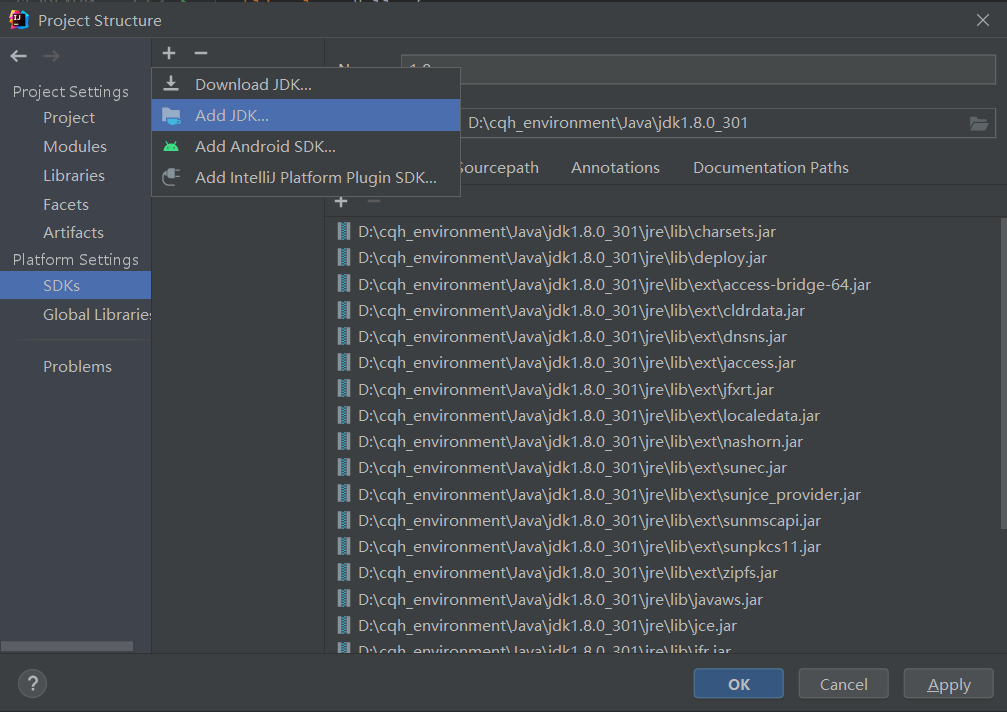Click jar icon of localedata.jar row
The height and width of the screenshot is (712, 1007).
coord(344,415)
